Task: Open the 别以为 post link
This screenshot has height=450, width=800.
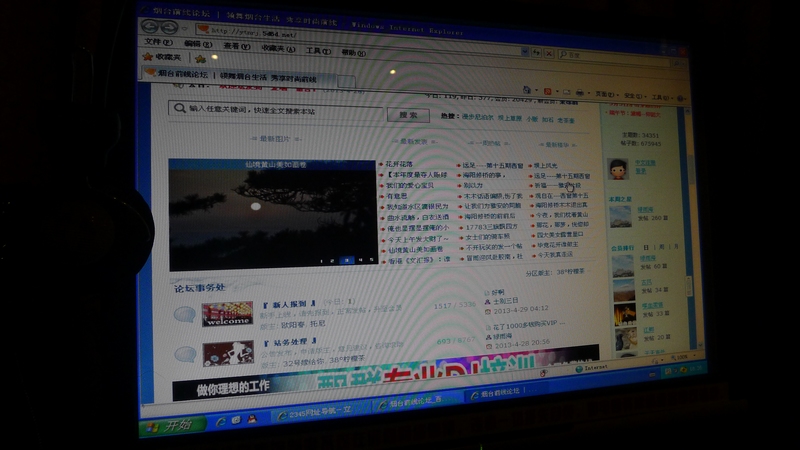Action: 473,186
